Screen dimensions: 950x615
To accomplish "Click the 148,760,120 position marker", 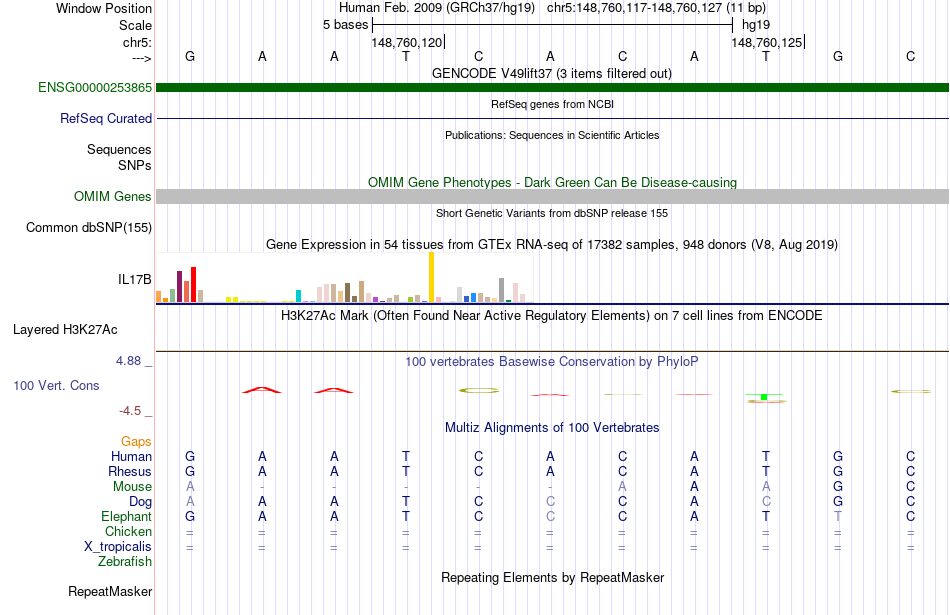I will click(407, 42).
